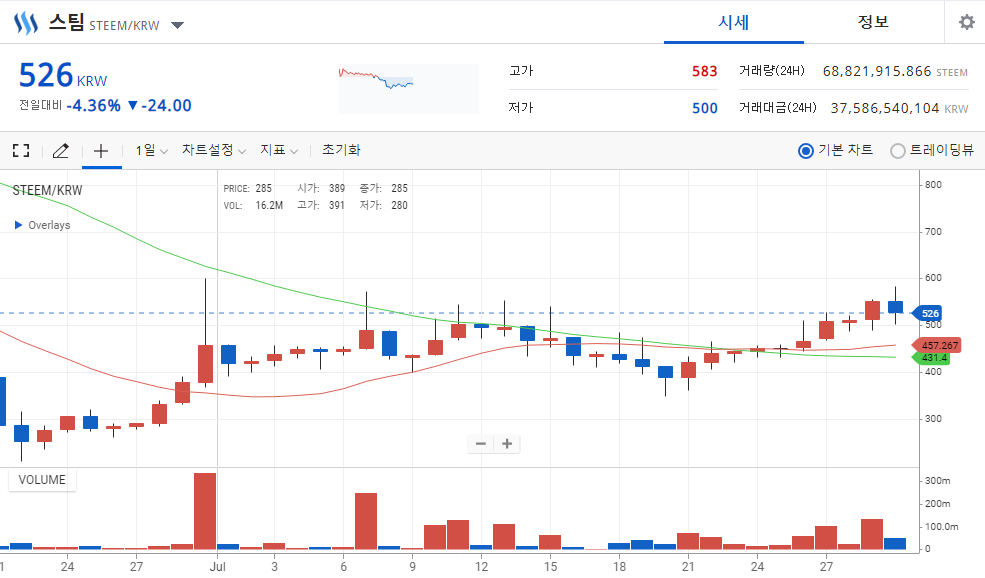Expand the 차트설정 dropdown
Image resolution: width=985 pixels, height=578 pixels.
pos(214,150)
